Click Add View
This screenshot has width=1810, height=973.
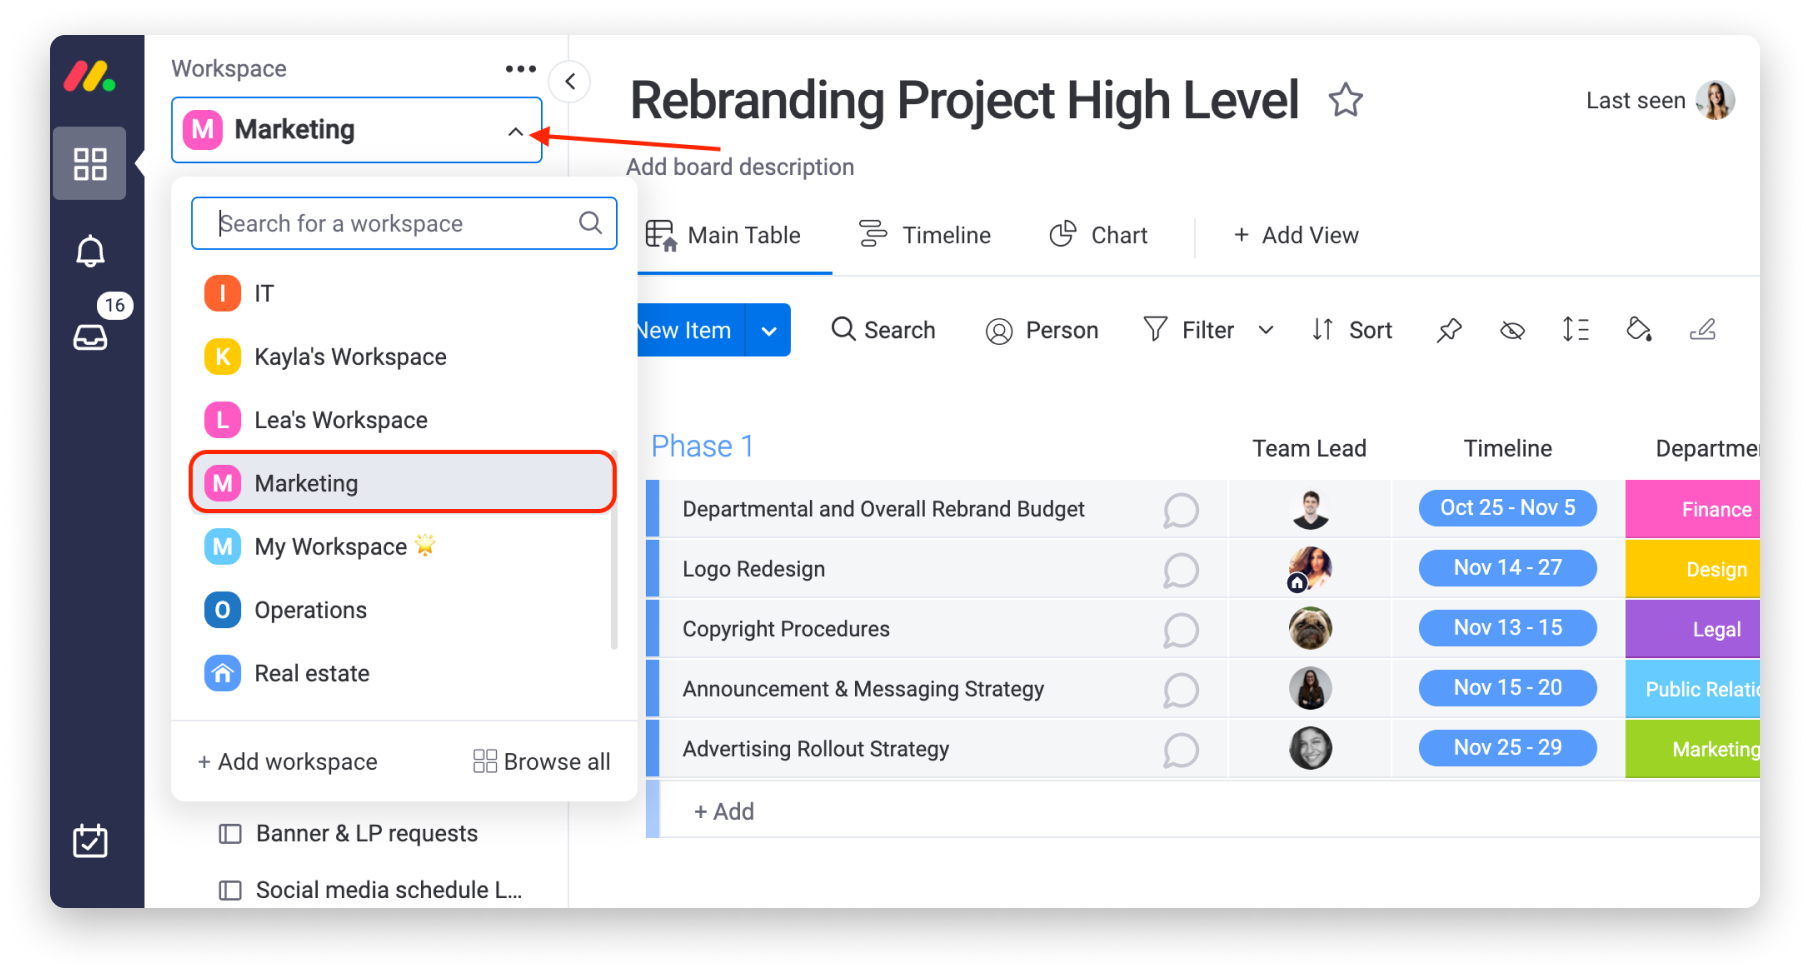tap(1296, 235)
